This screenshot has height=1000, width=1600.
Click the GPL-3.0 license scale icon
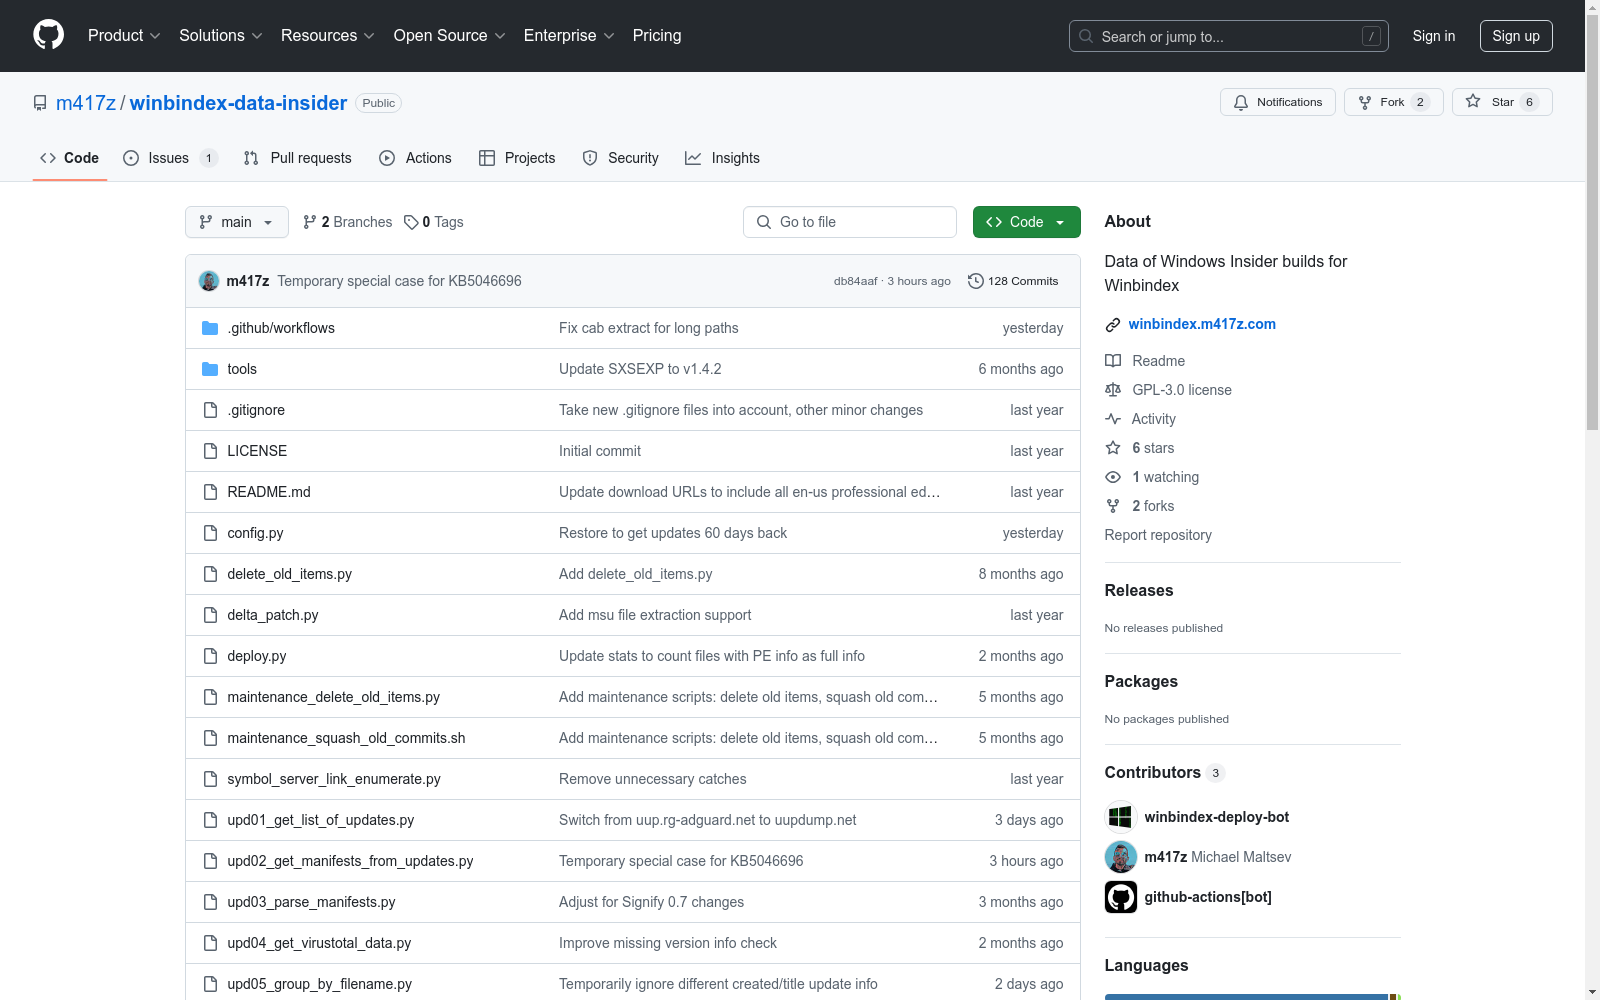pos(1113,390)
